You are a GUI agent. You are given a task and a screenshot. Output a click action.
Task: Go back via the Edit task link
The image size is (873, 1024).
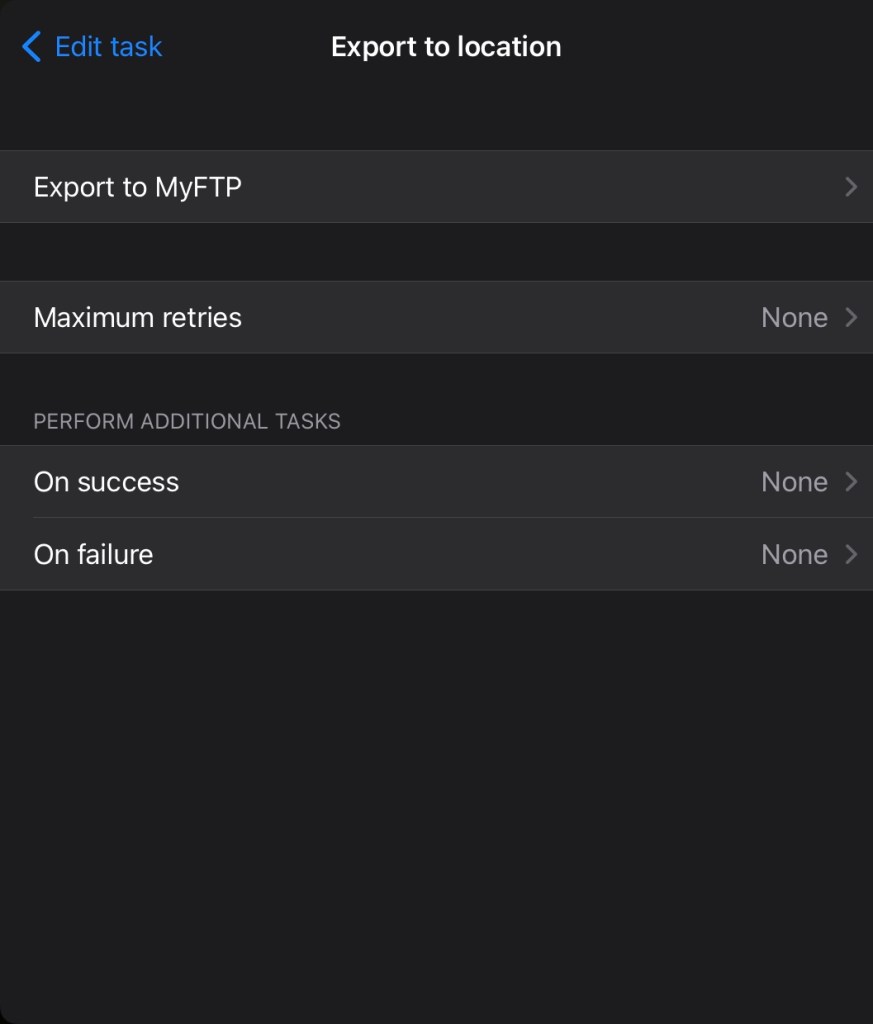point(108,46)
